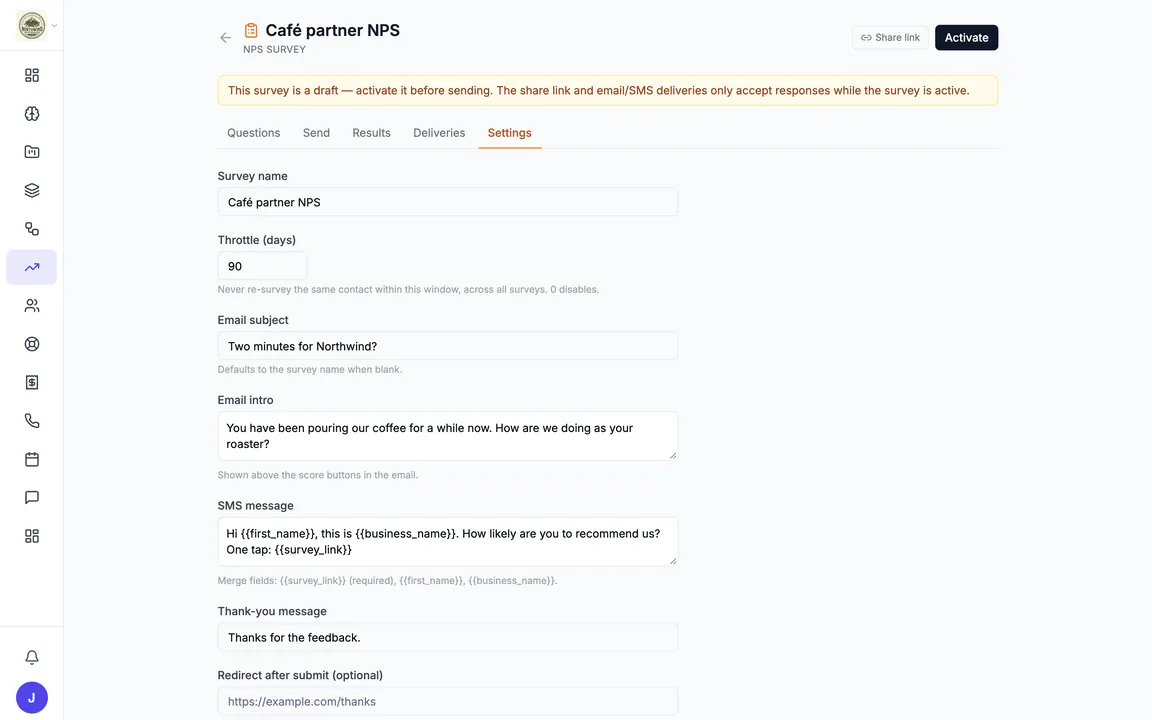Expand the workspace switcher chevron
Image resolution: width=1152 pixels, height=720 pixels.
54,26
